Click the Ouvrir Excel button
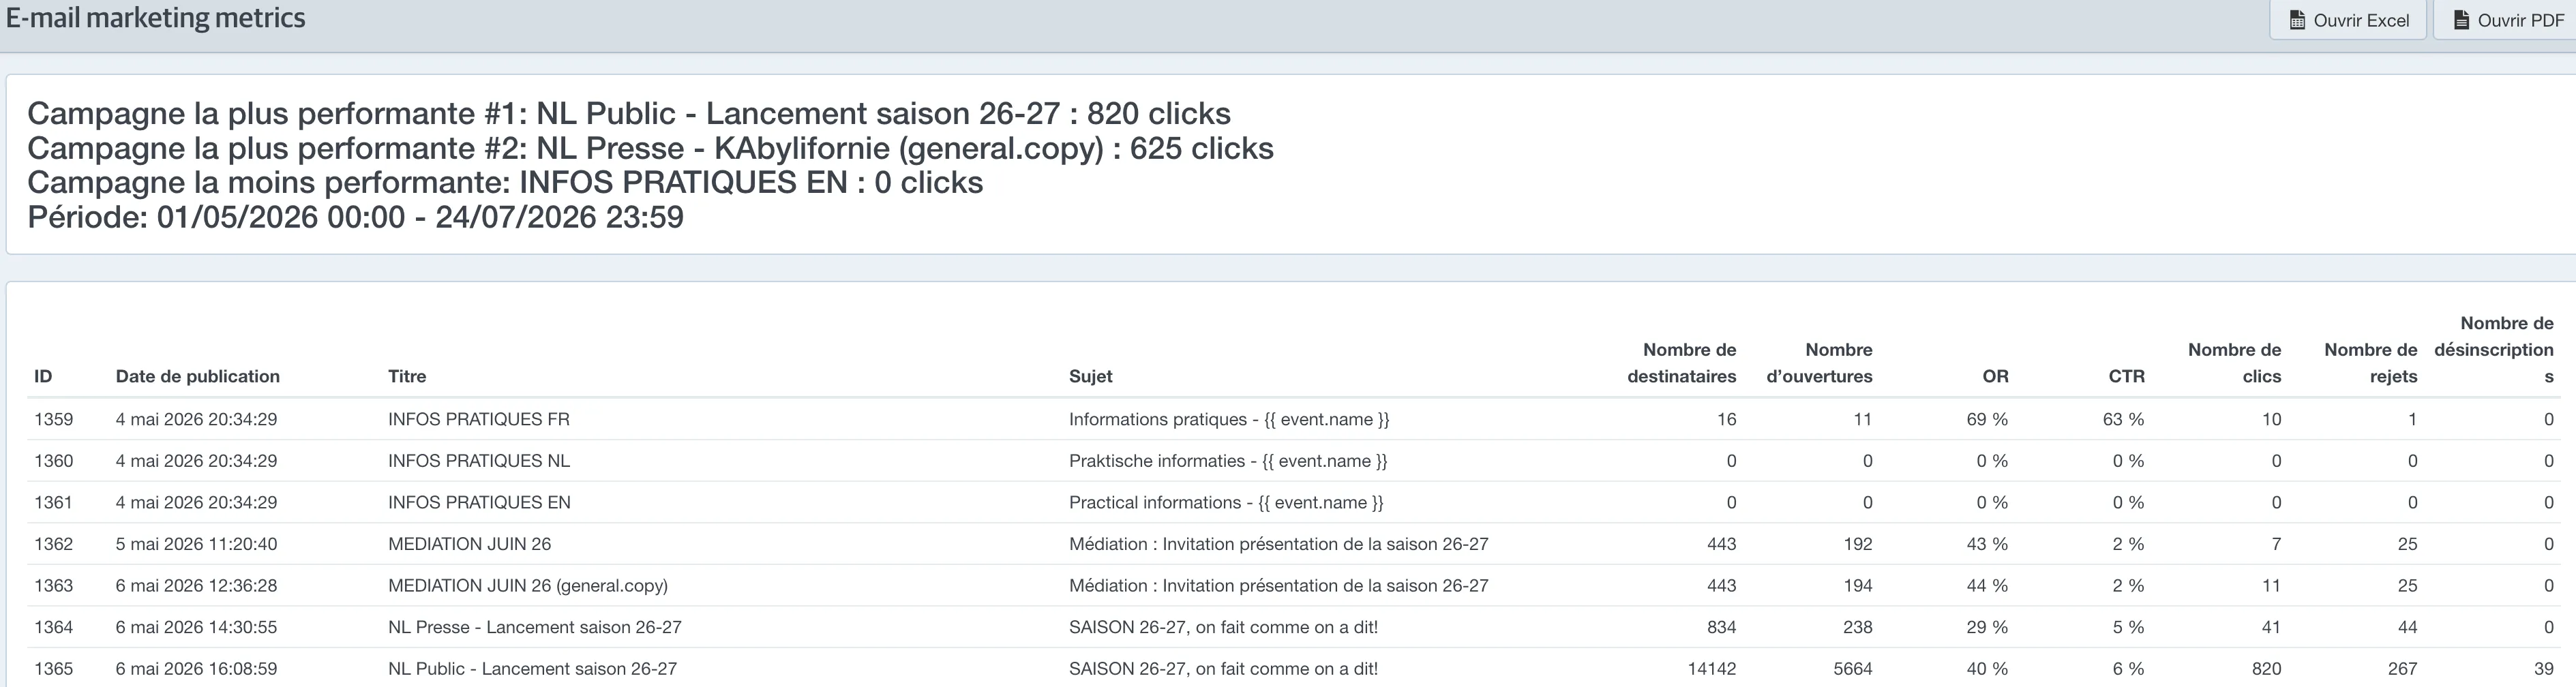This screenshot has width=2576, height=687. pos(2348,20)
